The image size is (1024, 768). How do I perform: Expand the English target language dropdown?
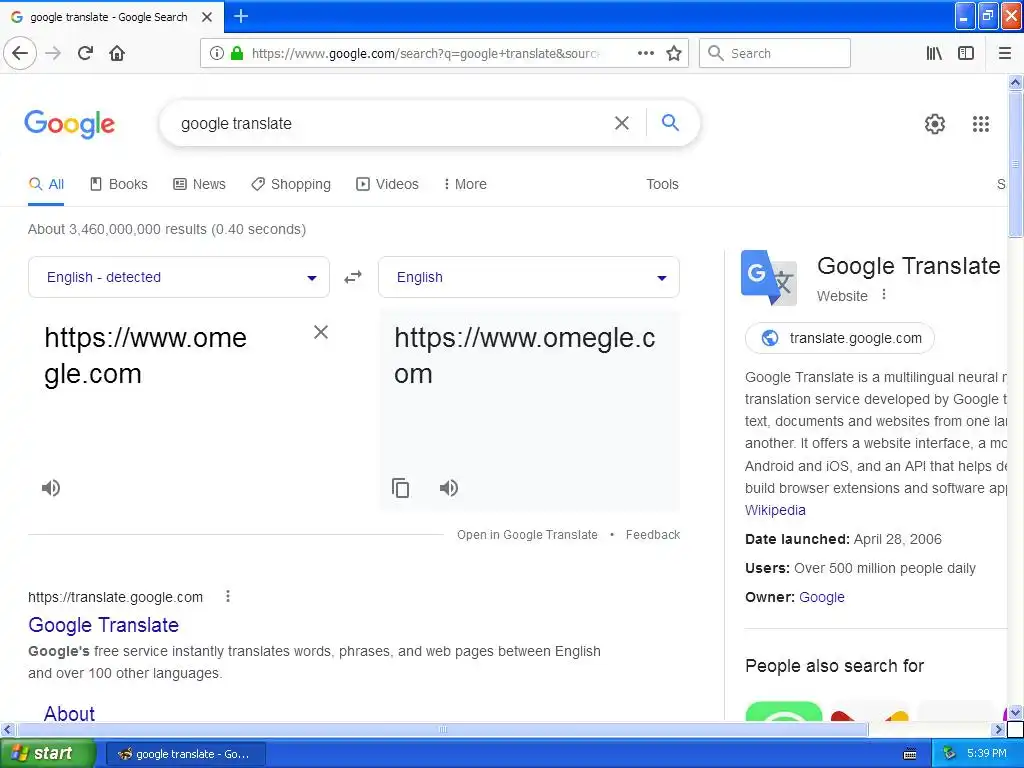528,277
